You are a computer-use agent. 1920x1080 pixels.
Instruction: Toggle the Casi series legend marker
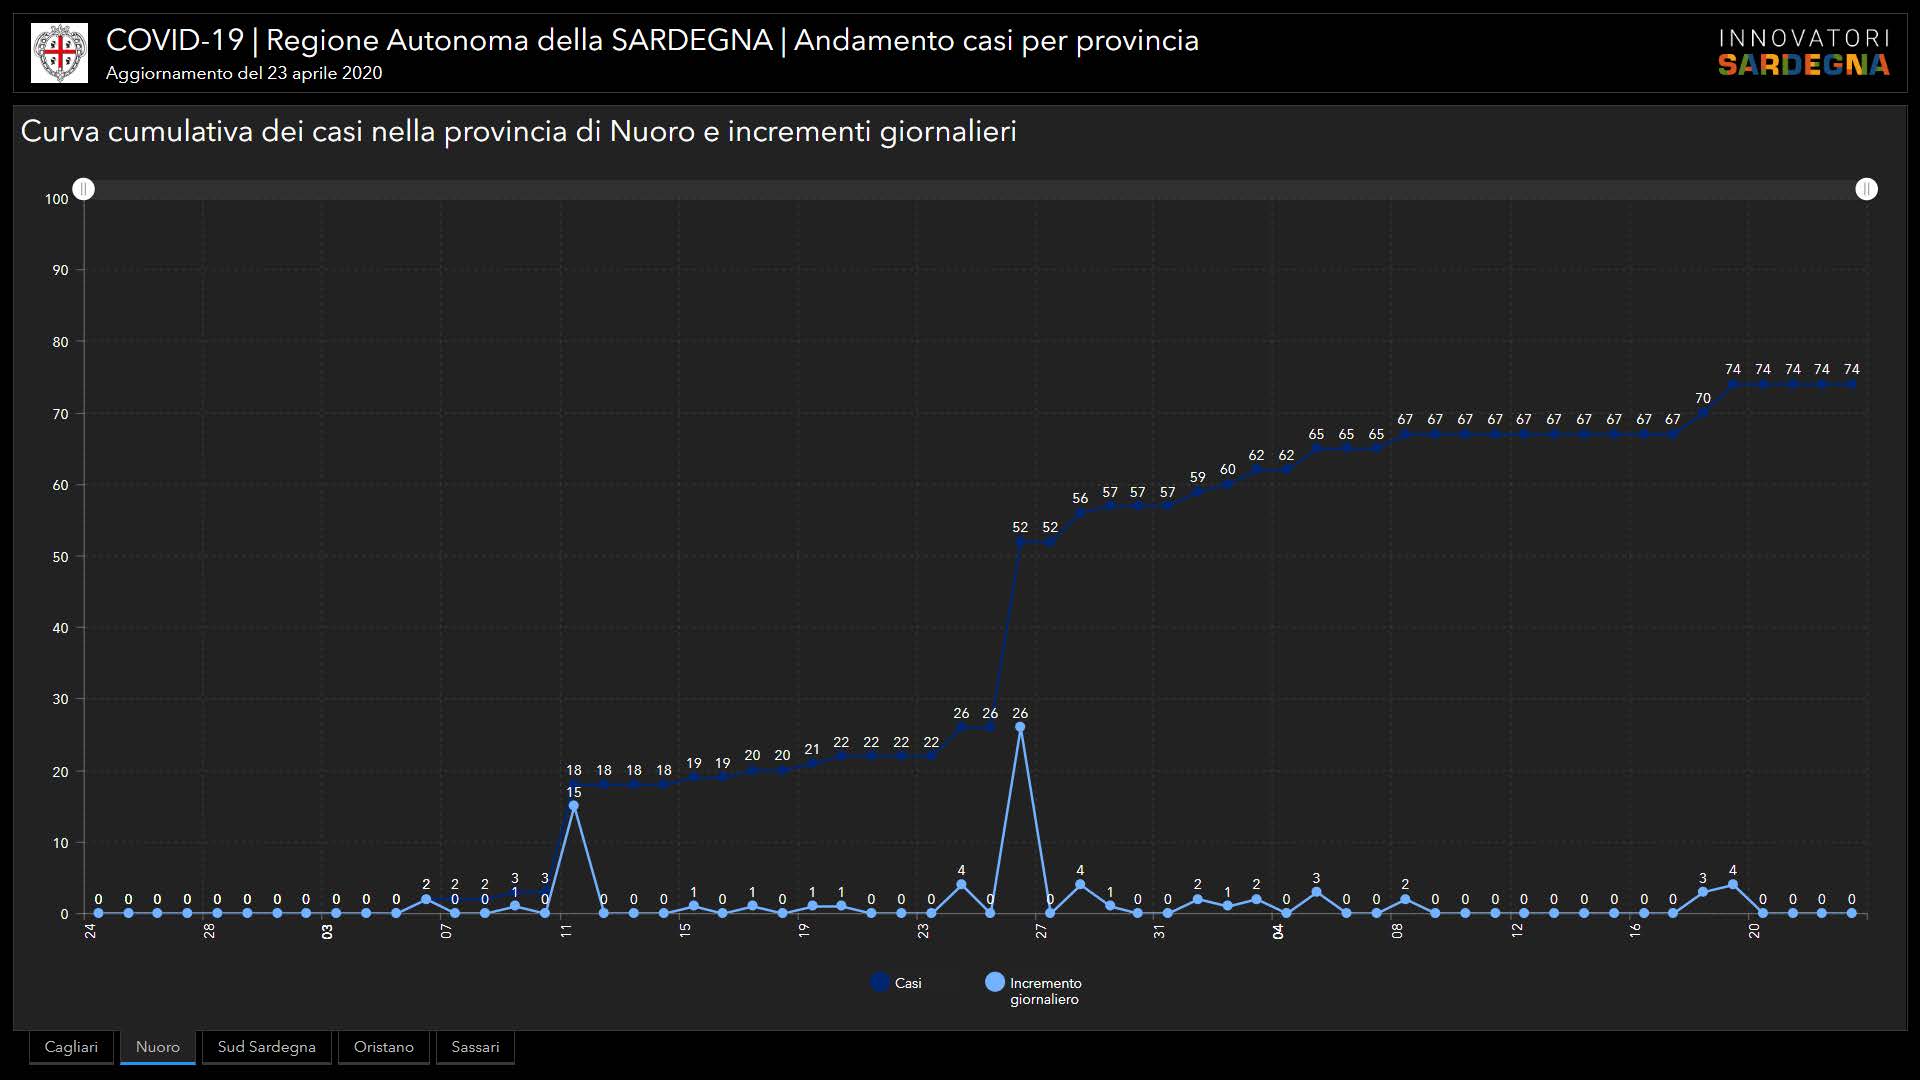[x=880, y=982]
